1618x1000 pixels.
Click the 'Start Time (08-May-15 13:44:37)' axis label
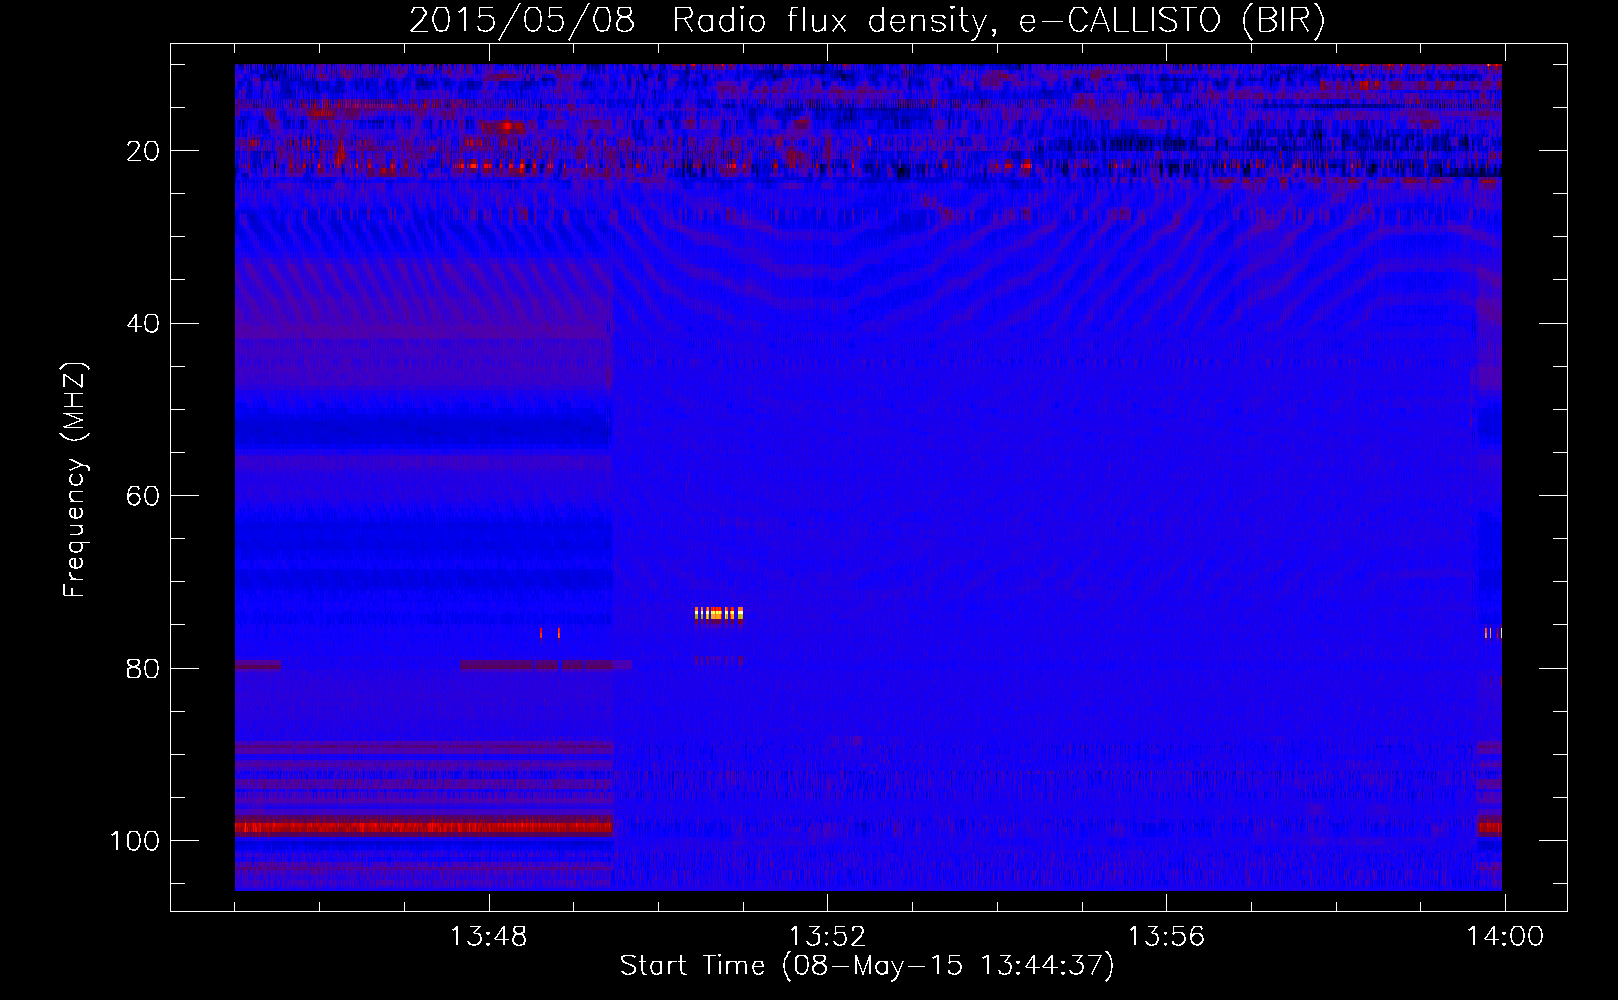[867, 966]
